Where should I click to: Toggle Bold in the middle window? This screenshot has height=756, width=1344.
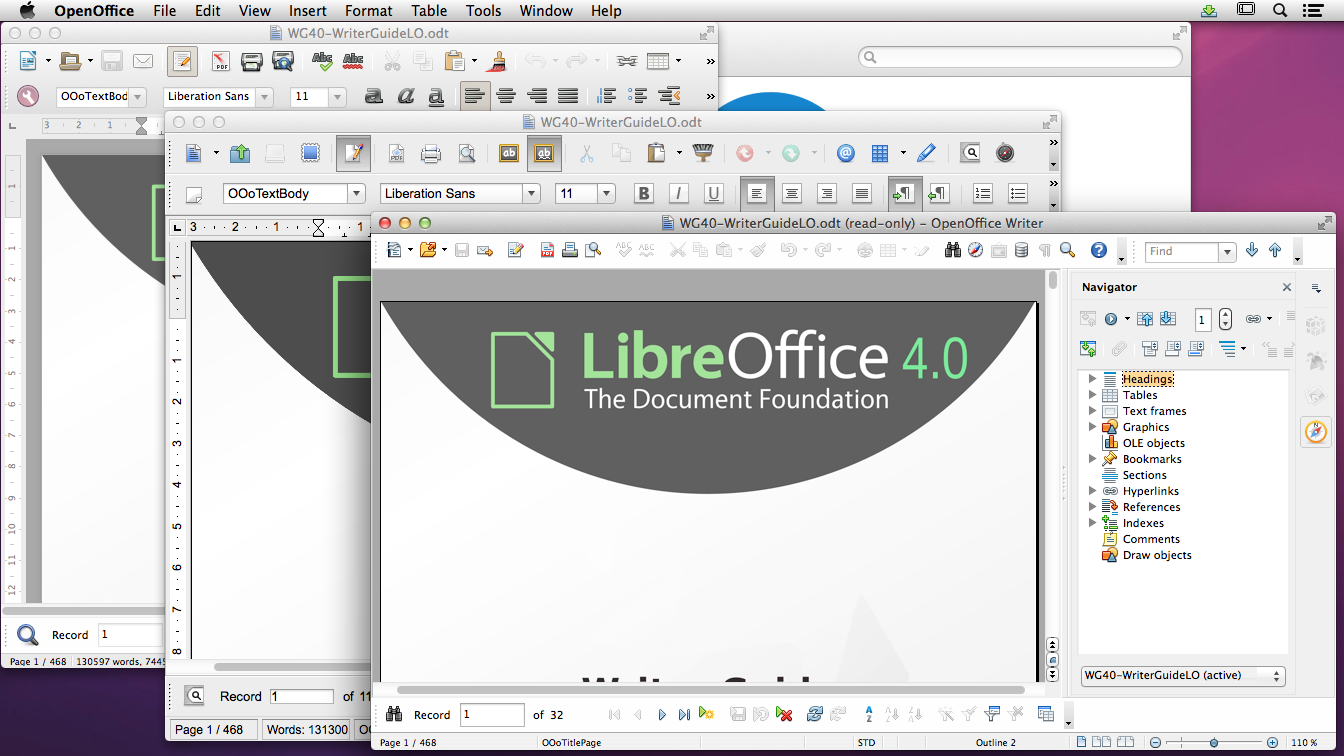(x=644, y=194)
